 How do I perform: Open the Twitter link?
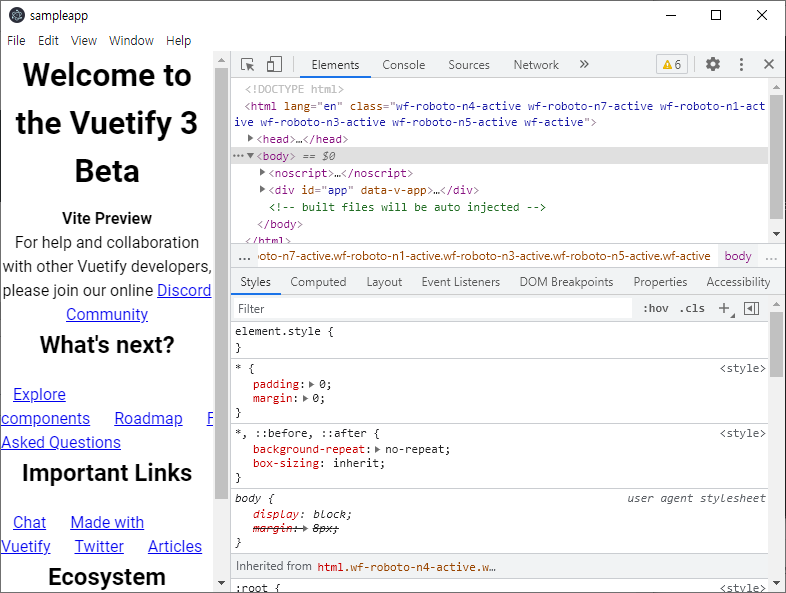point(99,546)
